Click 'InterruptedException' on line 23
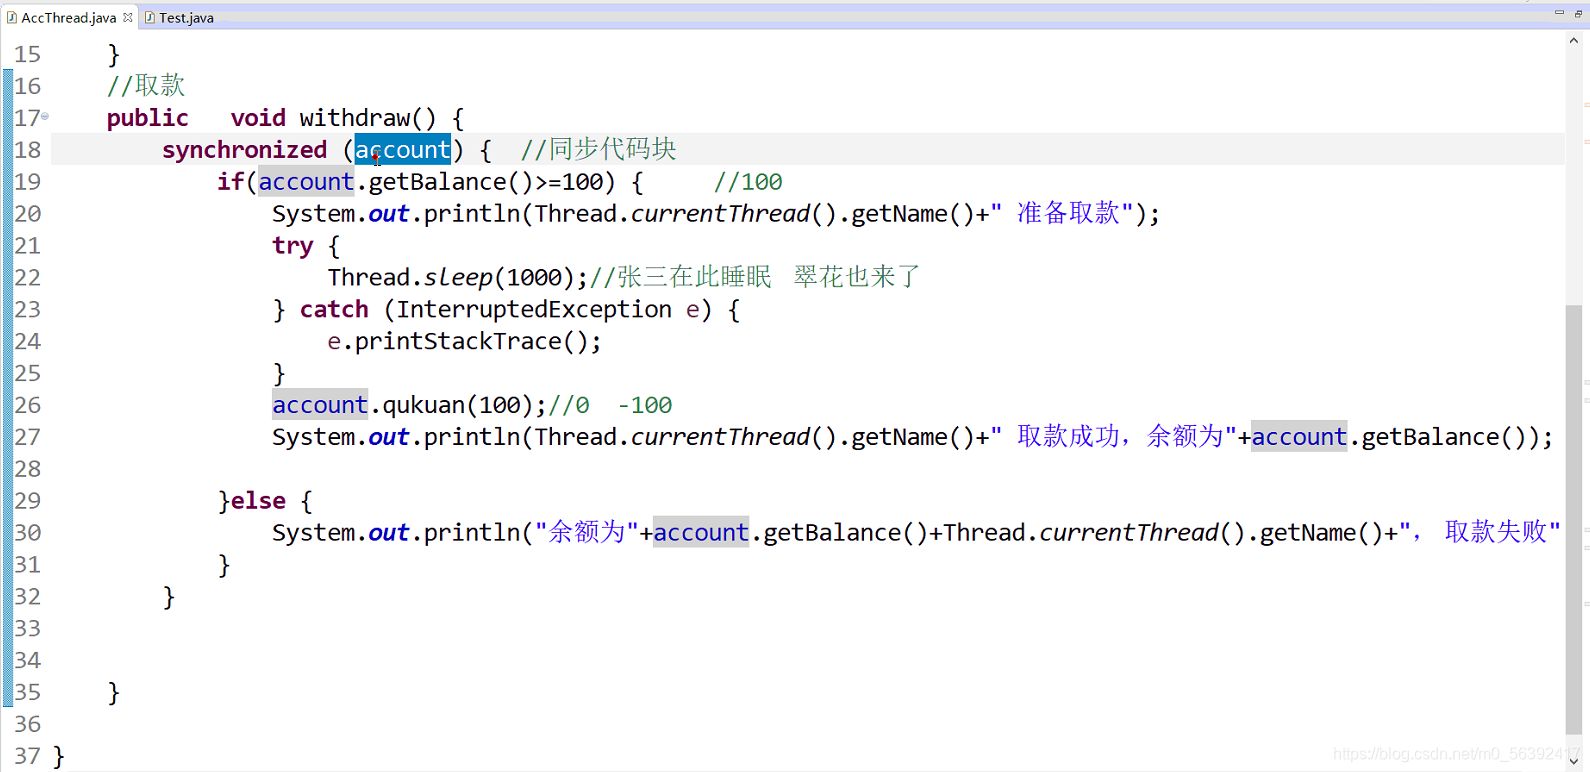Viewport: 1590px width, 772px height. tap(534, 309)
